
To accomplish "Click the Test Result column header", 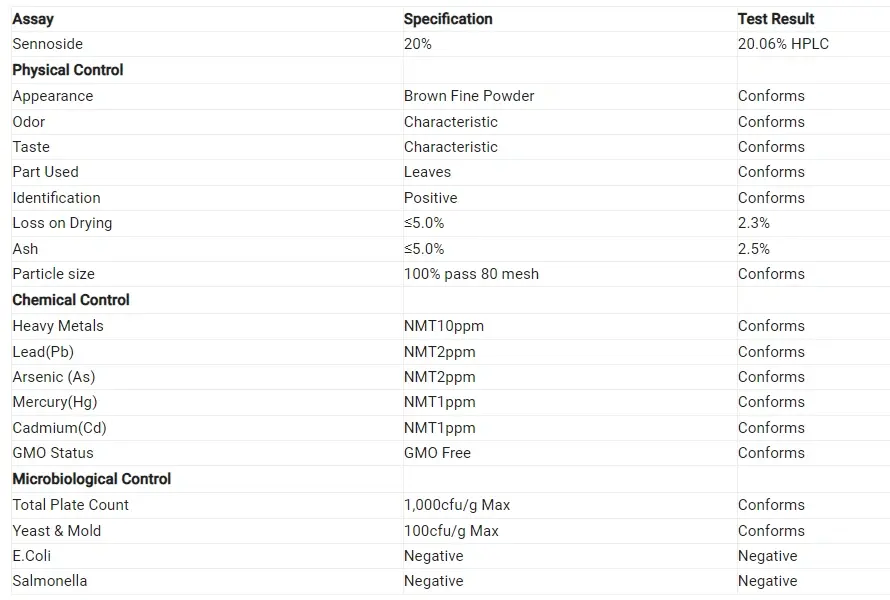I will (x=776, y=19).
